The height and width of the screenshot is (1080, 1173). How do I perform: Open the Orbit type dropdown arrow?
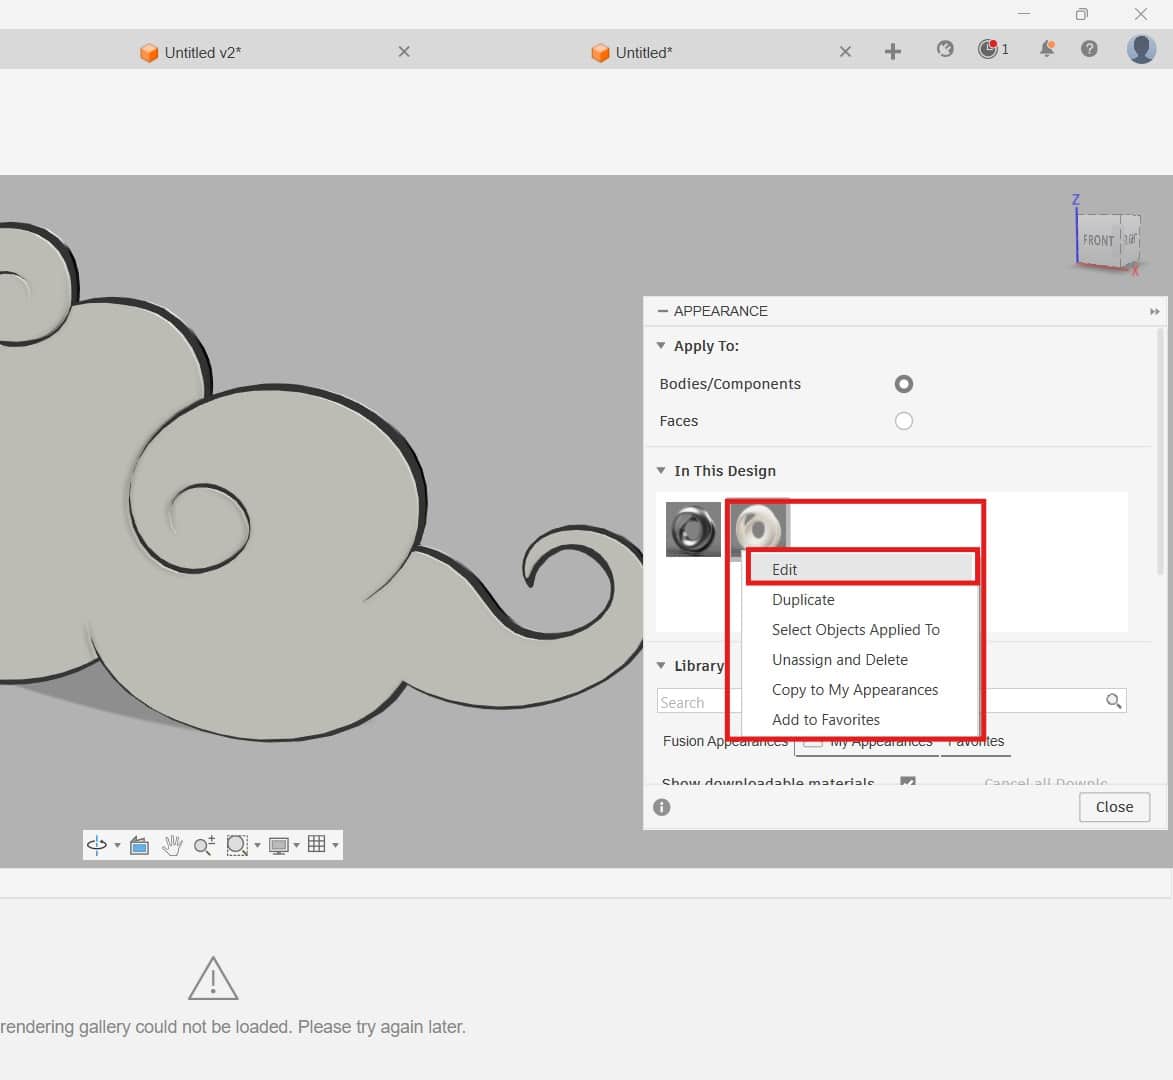tap(117, 846)
